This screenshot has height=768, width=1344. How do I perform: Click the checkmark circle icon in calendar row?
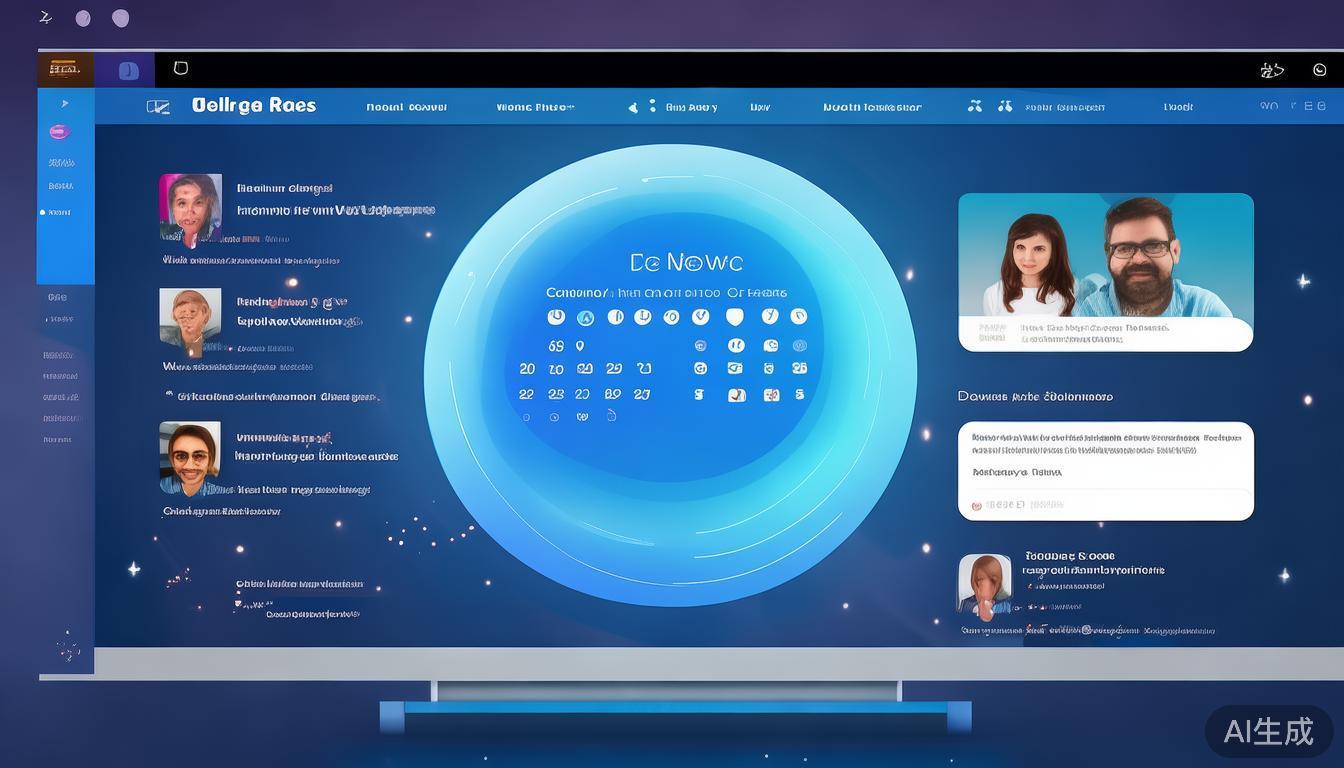pyautogui.click(x=700, y=317)
